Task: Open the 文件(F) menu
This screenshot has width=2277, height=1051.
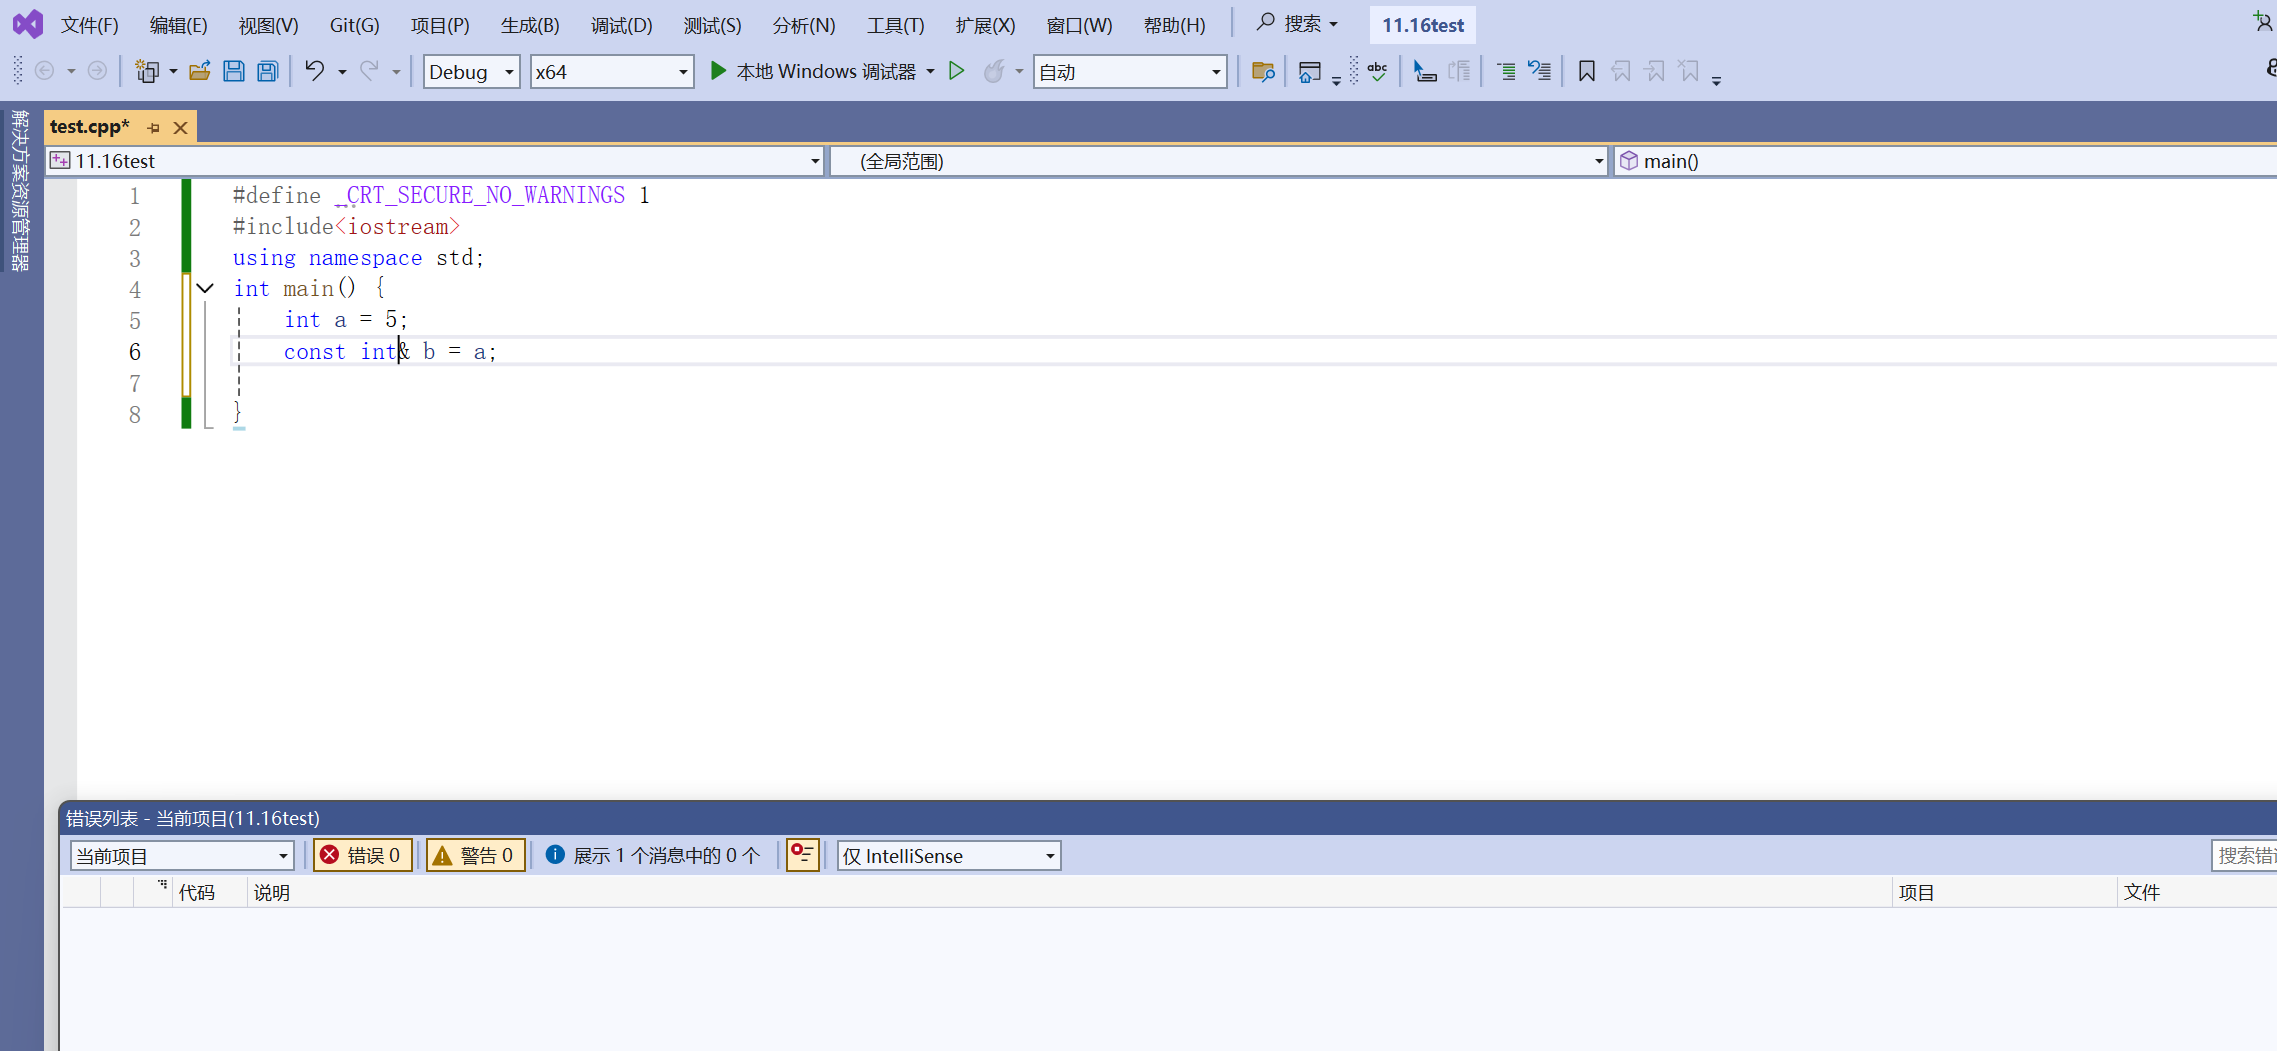Action: (x=89, y=25)
